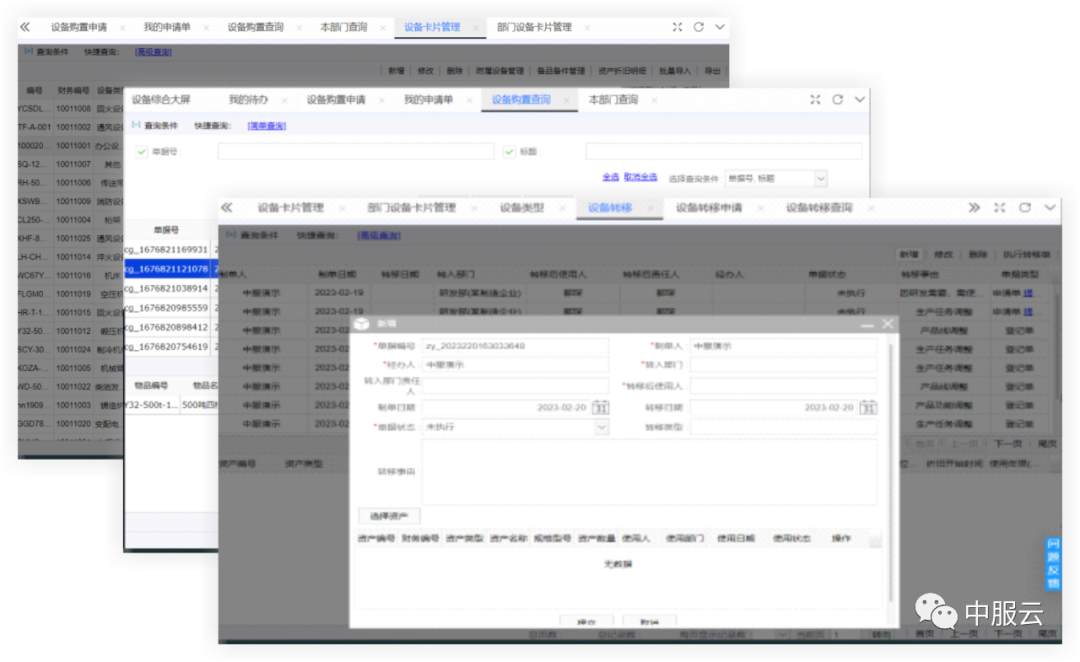Screen dimensions: 1080x662
Task: Click the fullscreen icon of the rearmost window
Action: (x=677, y=27)
